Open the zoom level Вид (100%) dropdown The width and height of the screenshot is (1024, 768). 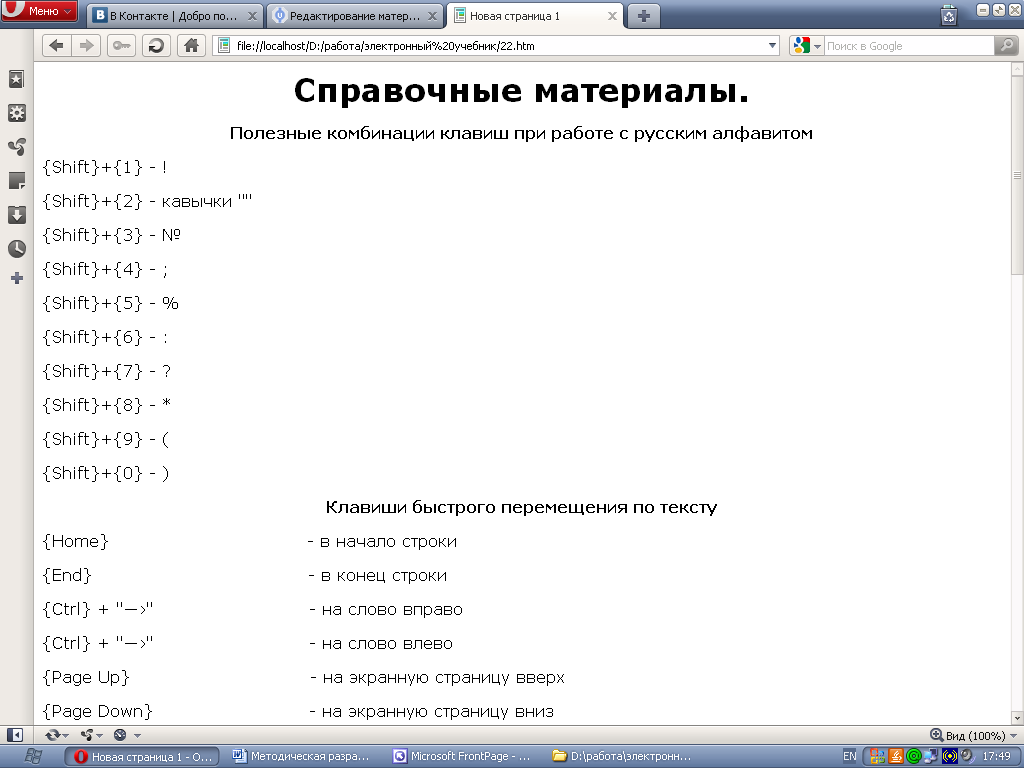(x=973, y=735)
